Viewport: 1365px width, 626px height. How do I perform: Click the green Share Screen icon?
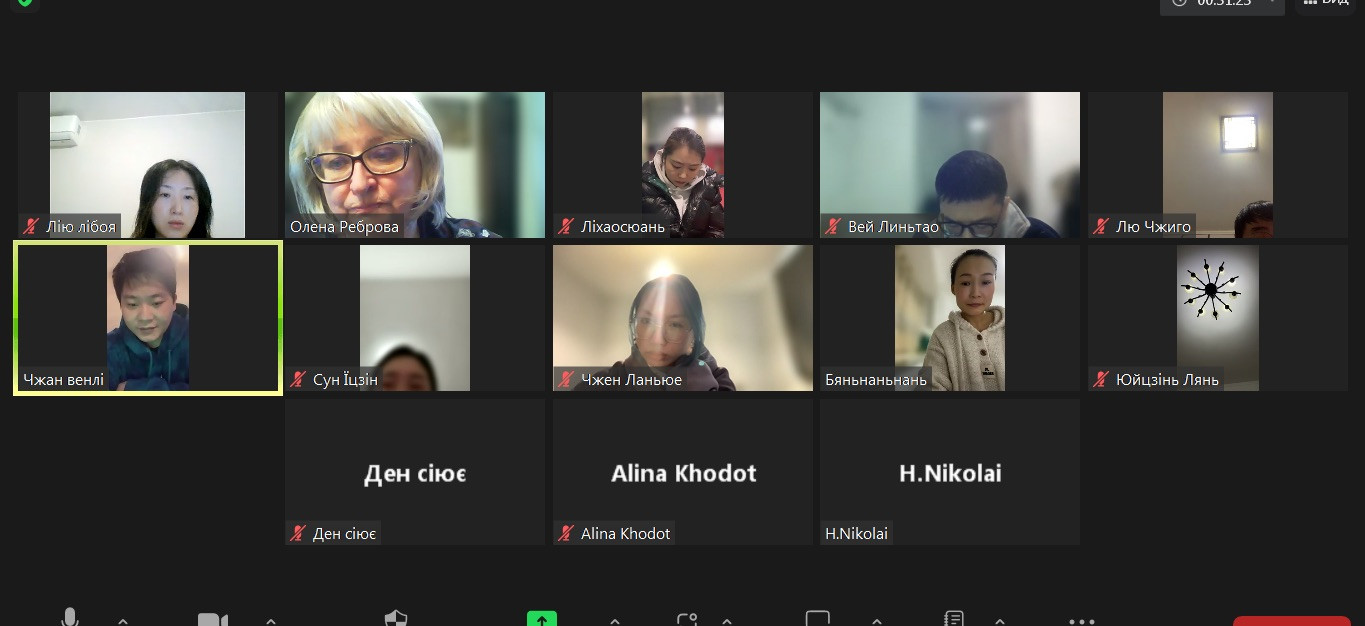(x=541, y=618)
